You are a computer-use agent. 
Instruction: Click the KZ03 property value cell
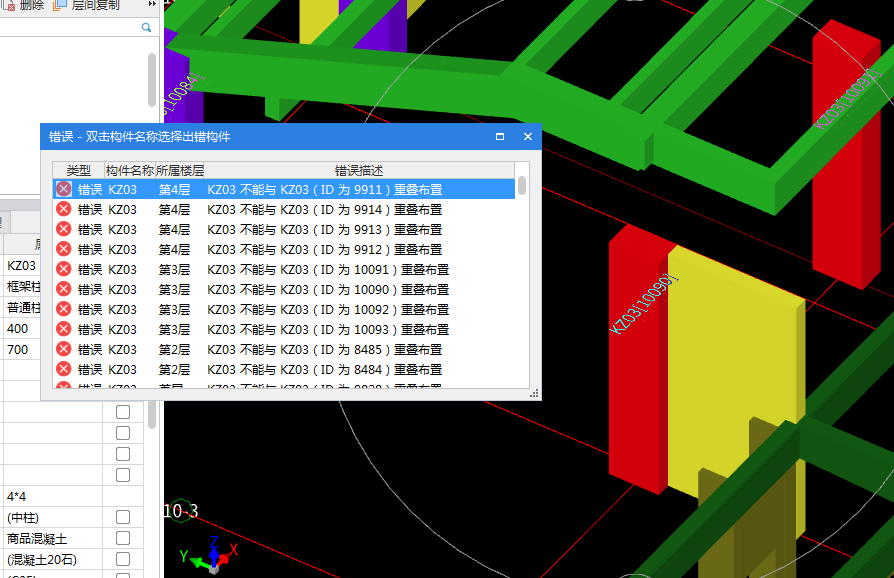(22, 266)
